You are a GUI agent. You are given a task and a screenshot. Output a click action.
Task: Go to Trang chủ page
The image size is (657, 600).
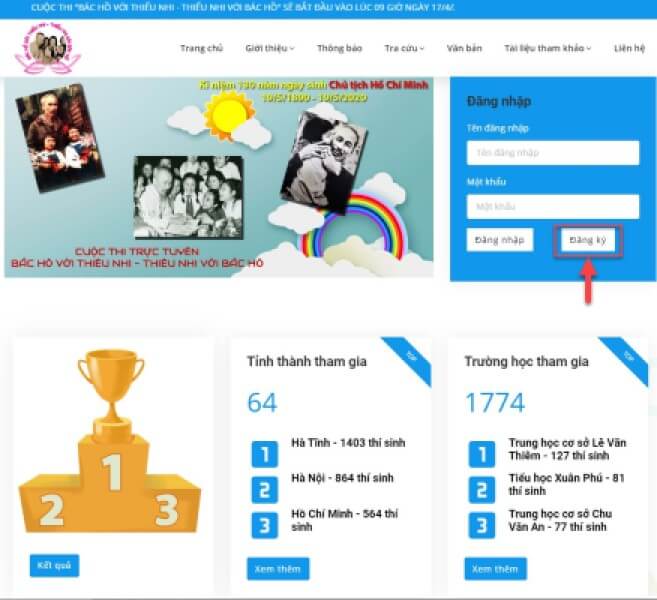point(202,48)
